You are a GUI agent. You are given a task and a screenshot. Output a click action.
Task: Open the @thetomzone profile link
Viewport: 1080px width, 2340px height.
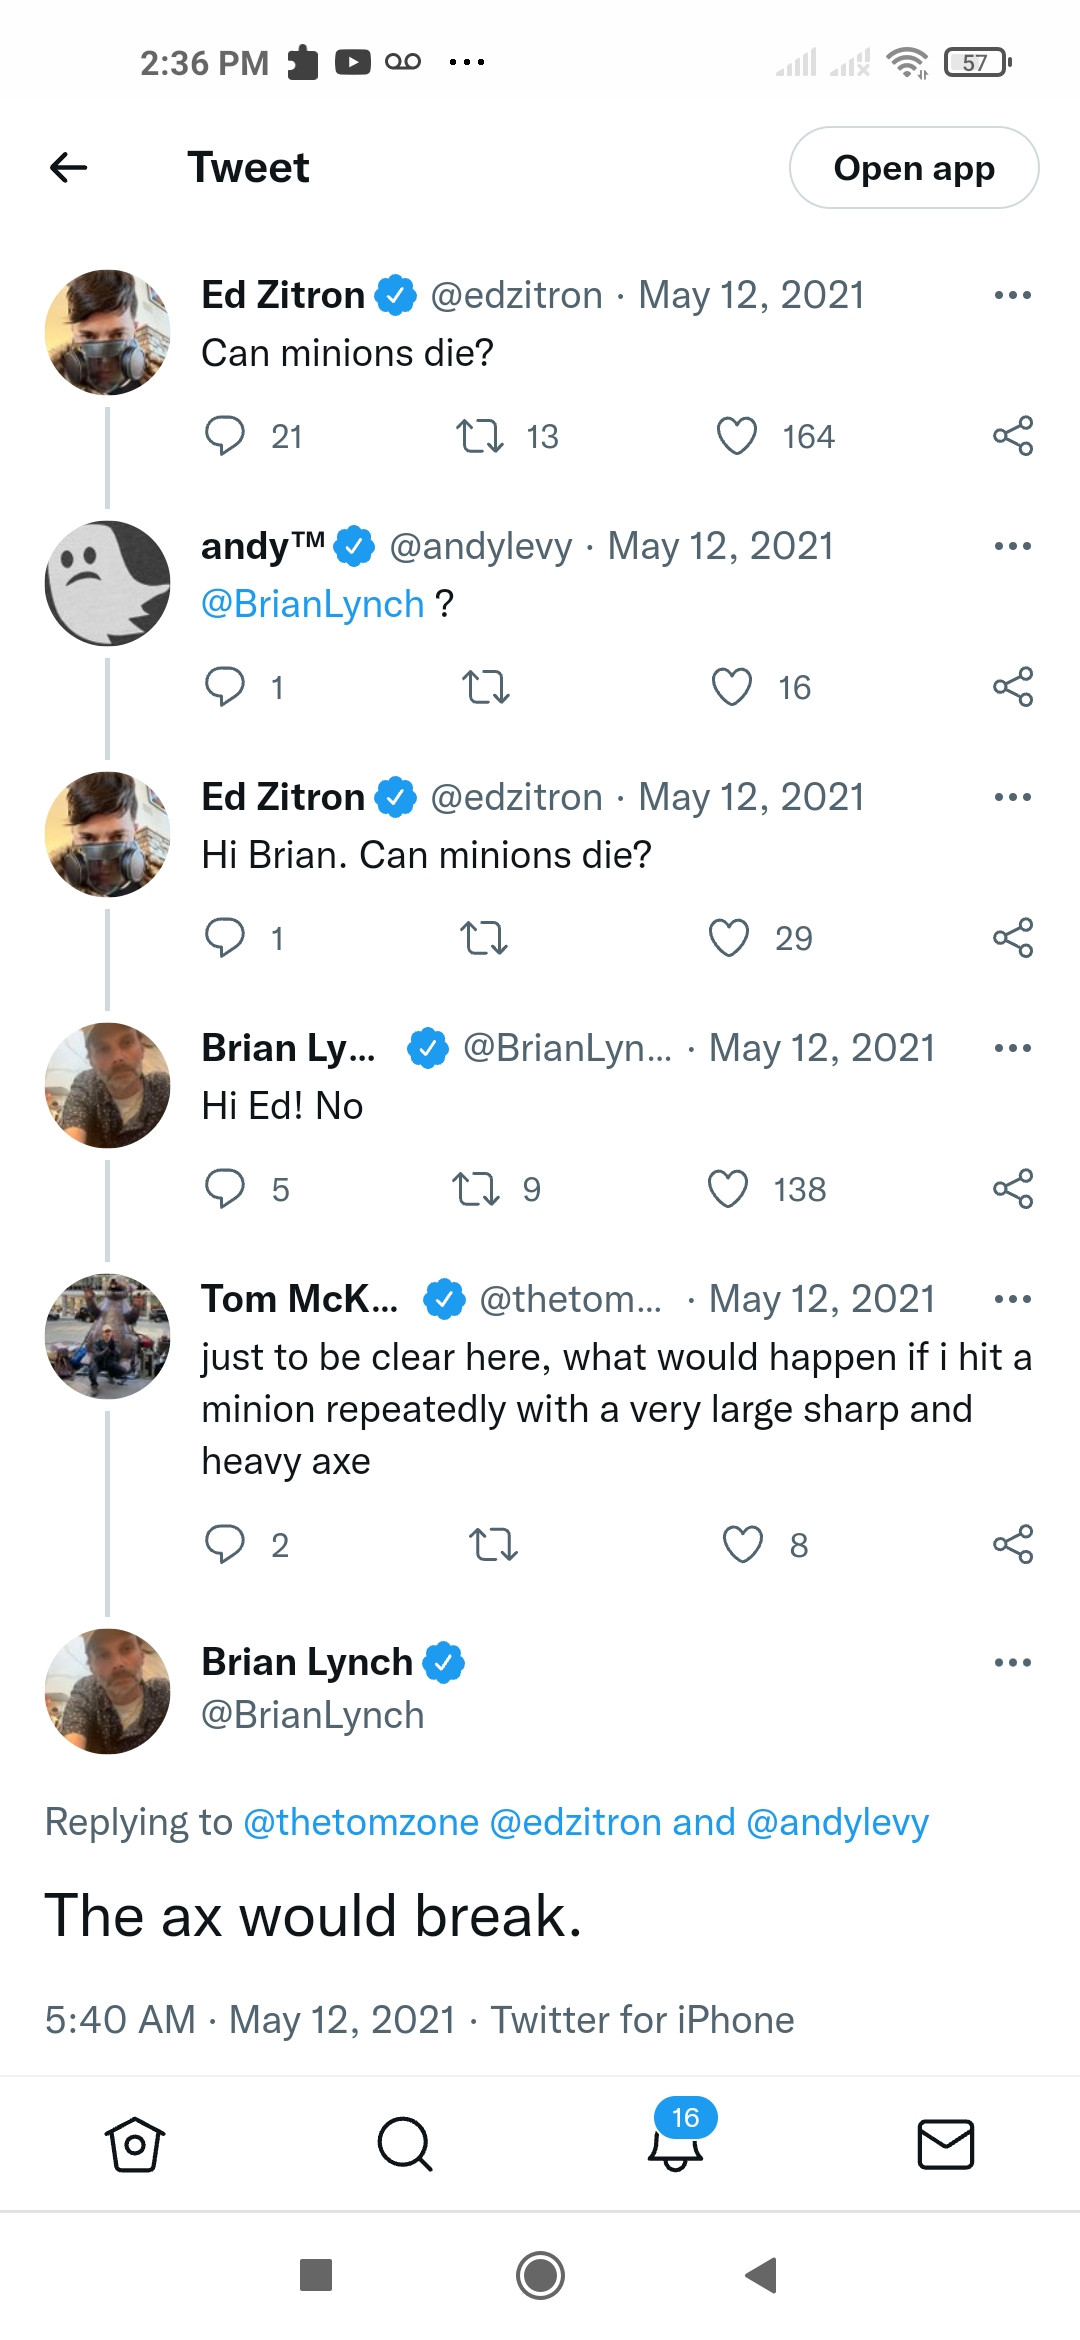point(361,1822)
